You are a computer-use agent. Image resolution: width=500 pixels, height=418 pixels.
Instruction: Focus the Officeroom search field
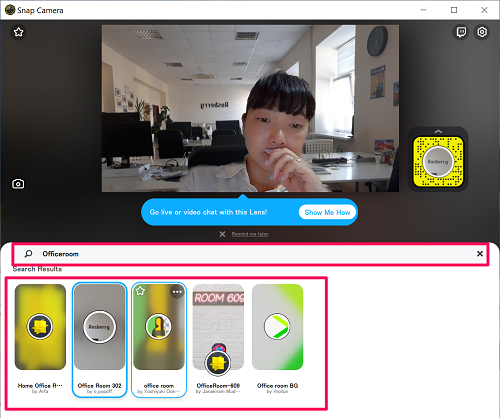coord(250,254)
